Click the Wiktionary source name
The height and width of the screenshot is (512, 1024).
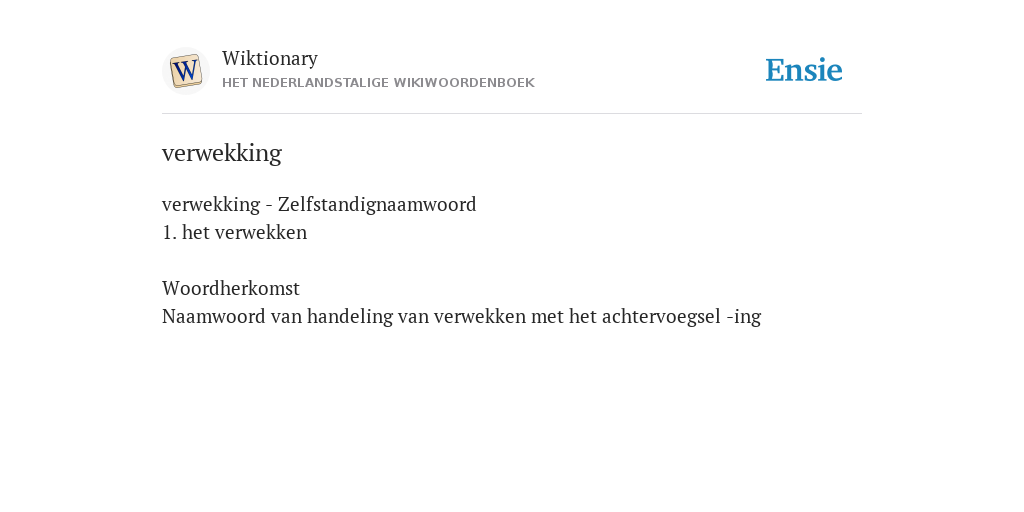coord(270,58)
